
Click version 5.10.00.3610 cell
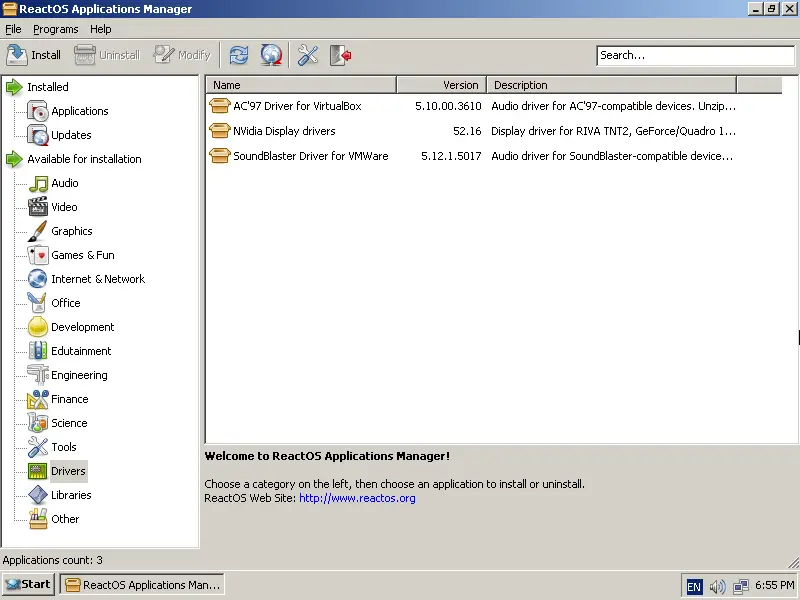coord(448,106)
